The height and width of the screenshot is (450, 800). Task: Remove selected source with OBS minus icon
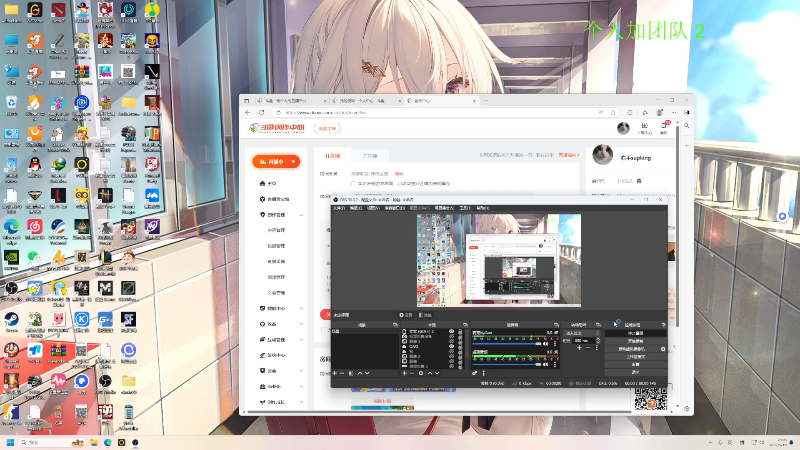tap(412, 373)
